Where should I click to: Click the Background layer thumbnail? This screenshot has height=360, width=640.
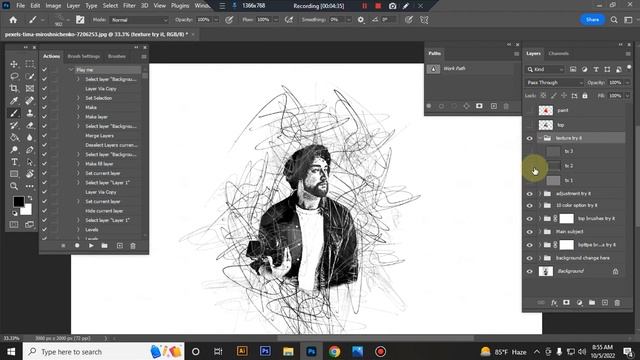pyautogui.click(x=546, y=271)
